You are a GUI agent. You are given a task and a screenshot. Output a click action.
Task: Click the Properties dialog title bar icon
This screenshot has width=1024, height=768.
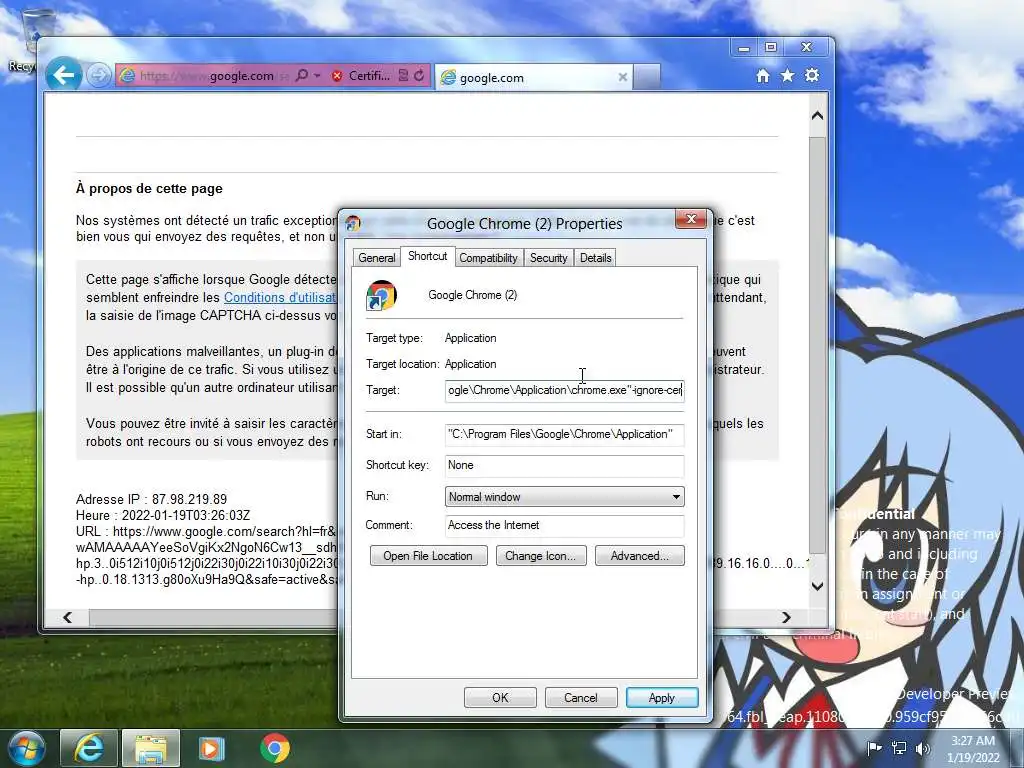coord(353,223)
